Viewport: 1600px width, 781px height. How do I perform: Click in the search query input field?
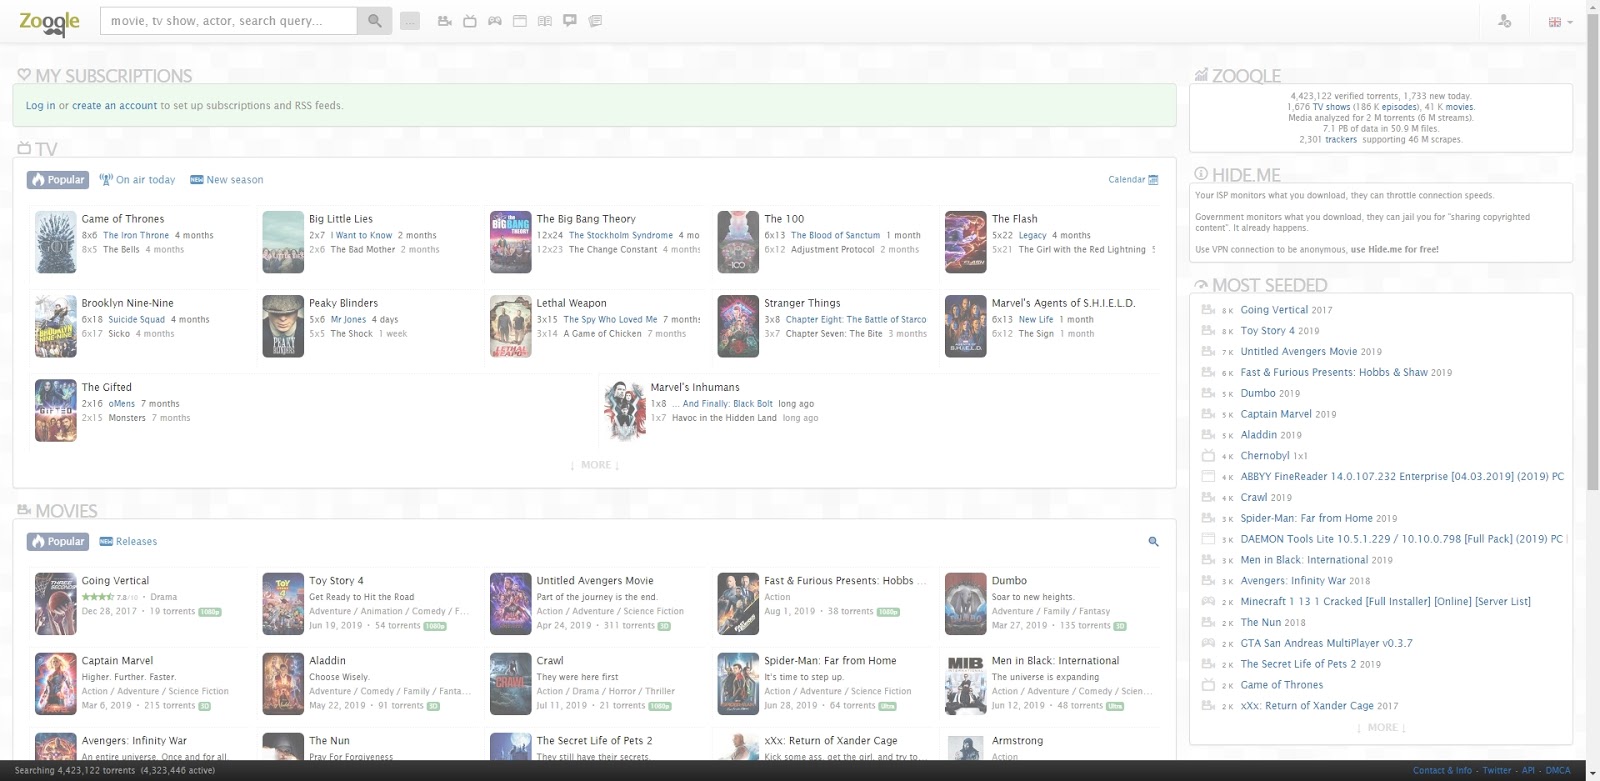[228, 21]
